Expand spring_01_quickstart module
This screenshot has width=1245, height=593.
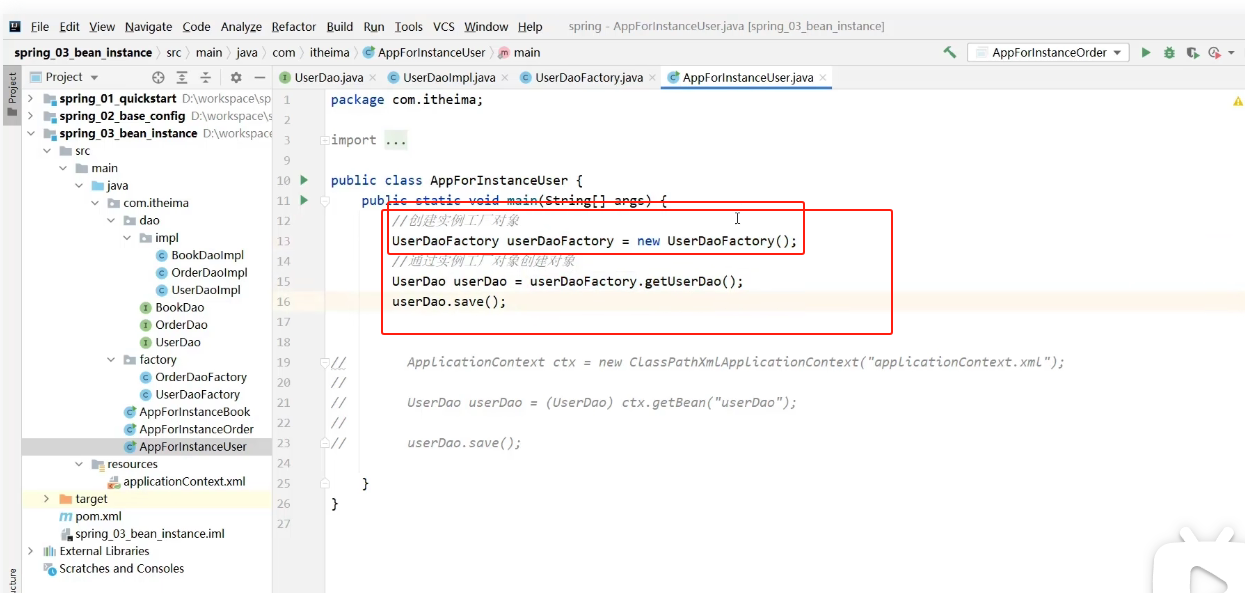pos(31,98)
